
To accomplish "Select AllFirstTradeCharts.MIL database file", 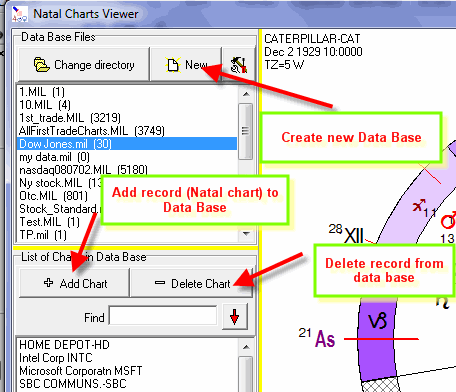I will (x=92, y=131).
